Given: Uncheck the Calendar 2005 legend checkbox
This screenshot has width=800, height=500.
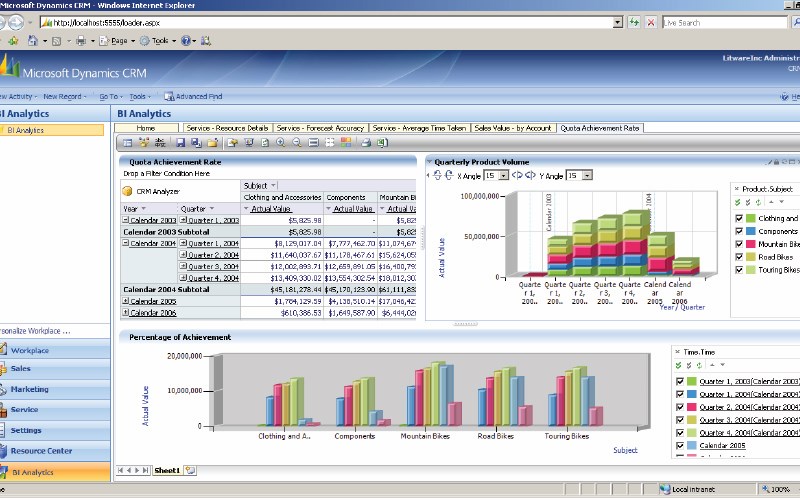Looking at the screenshot, I should (x=680, y=445).
